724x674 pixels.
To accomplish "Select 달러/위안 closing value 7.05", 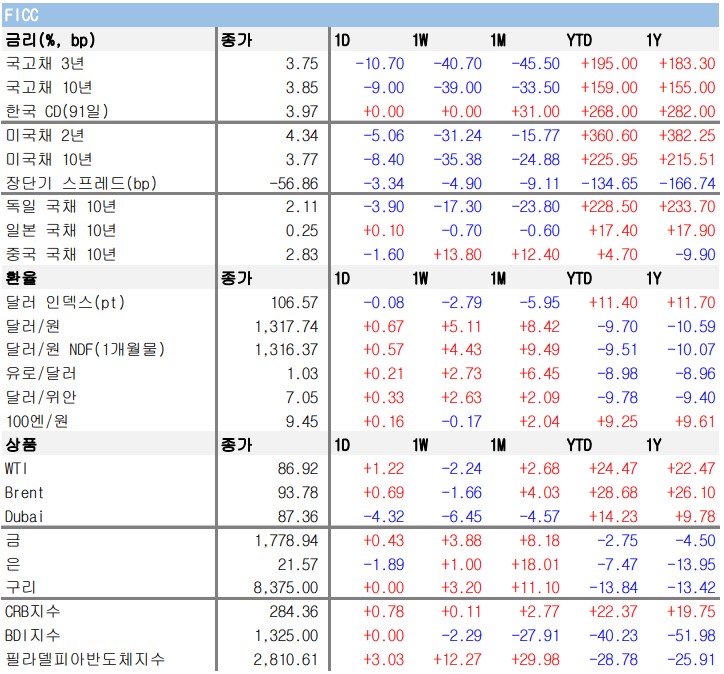I will tap(302, 398).
